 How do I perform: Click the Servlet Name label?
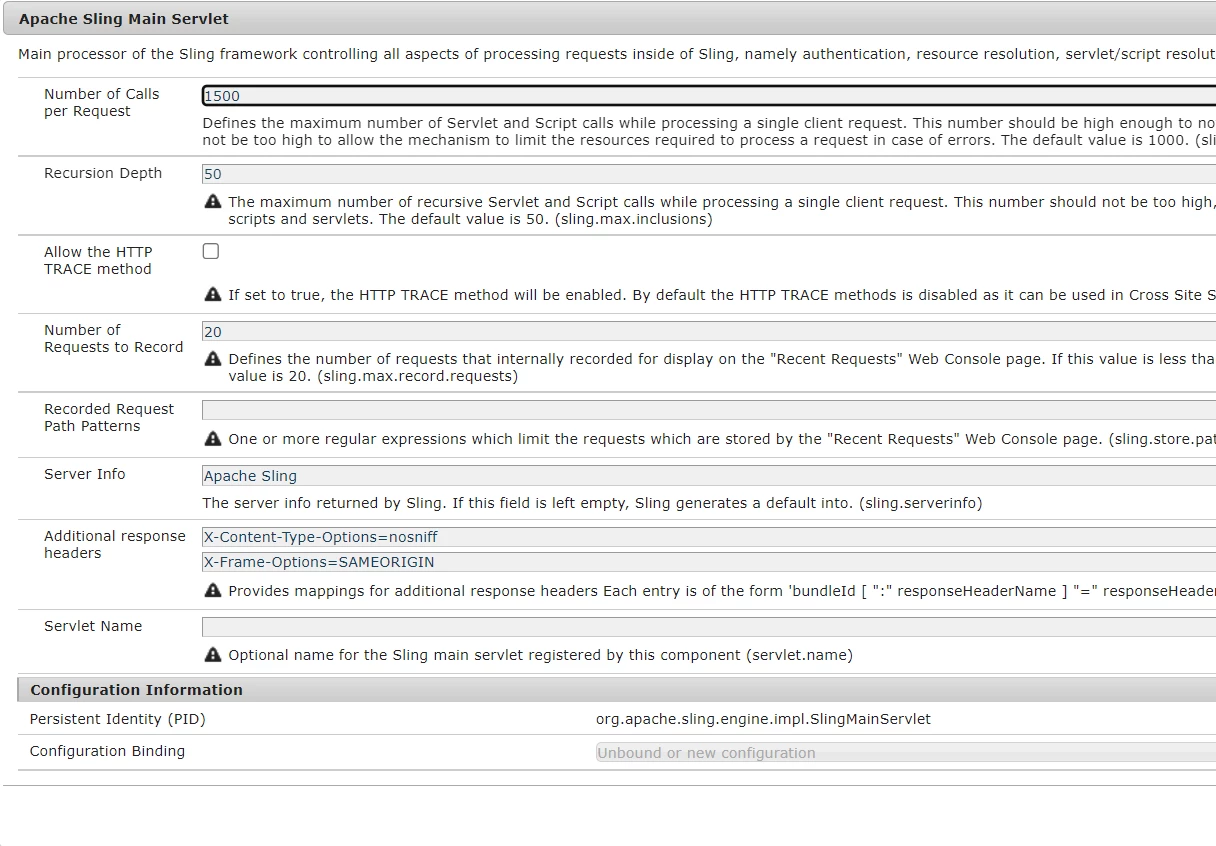pyautogui.click(x=93, y=626)
